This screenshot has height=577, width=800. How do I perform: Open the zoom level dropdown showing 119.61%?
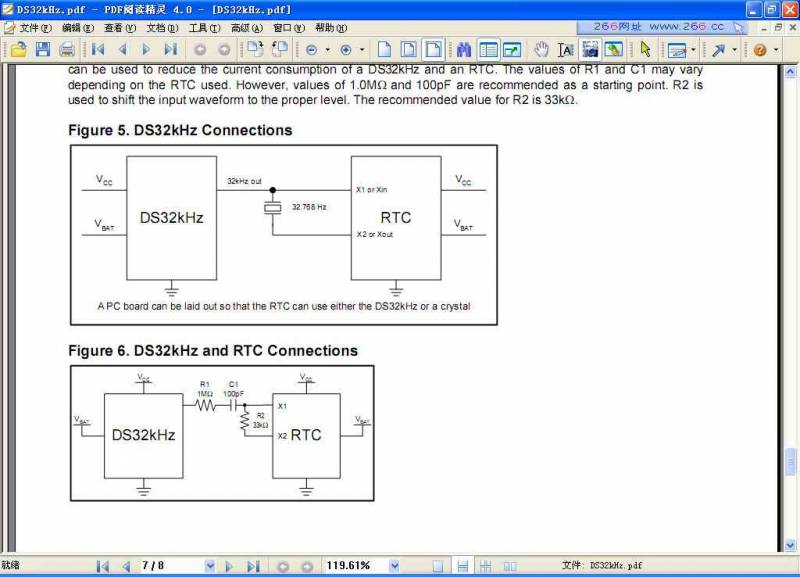(x=394, y=566)
